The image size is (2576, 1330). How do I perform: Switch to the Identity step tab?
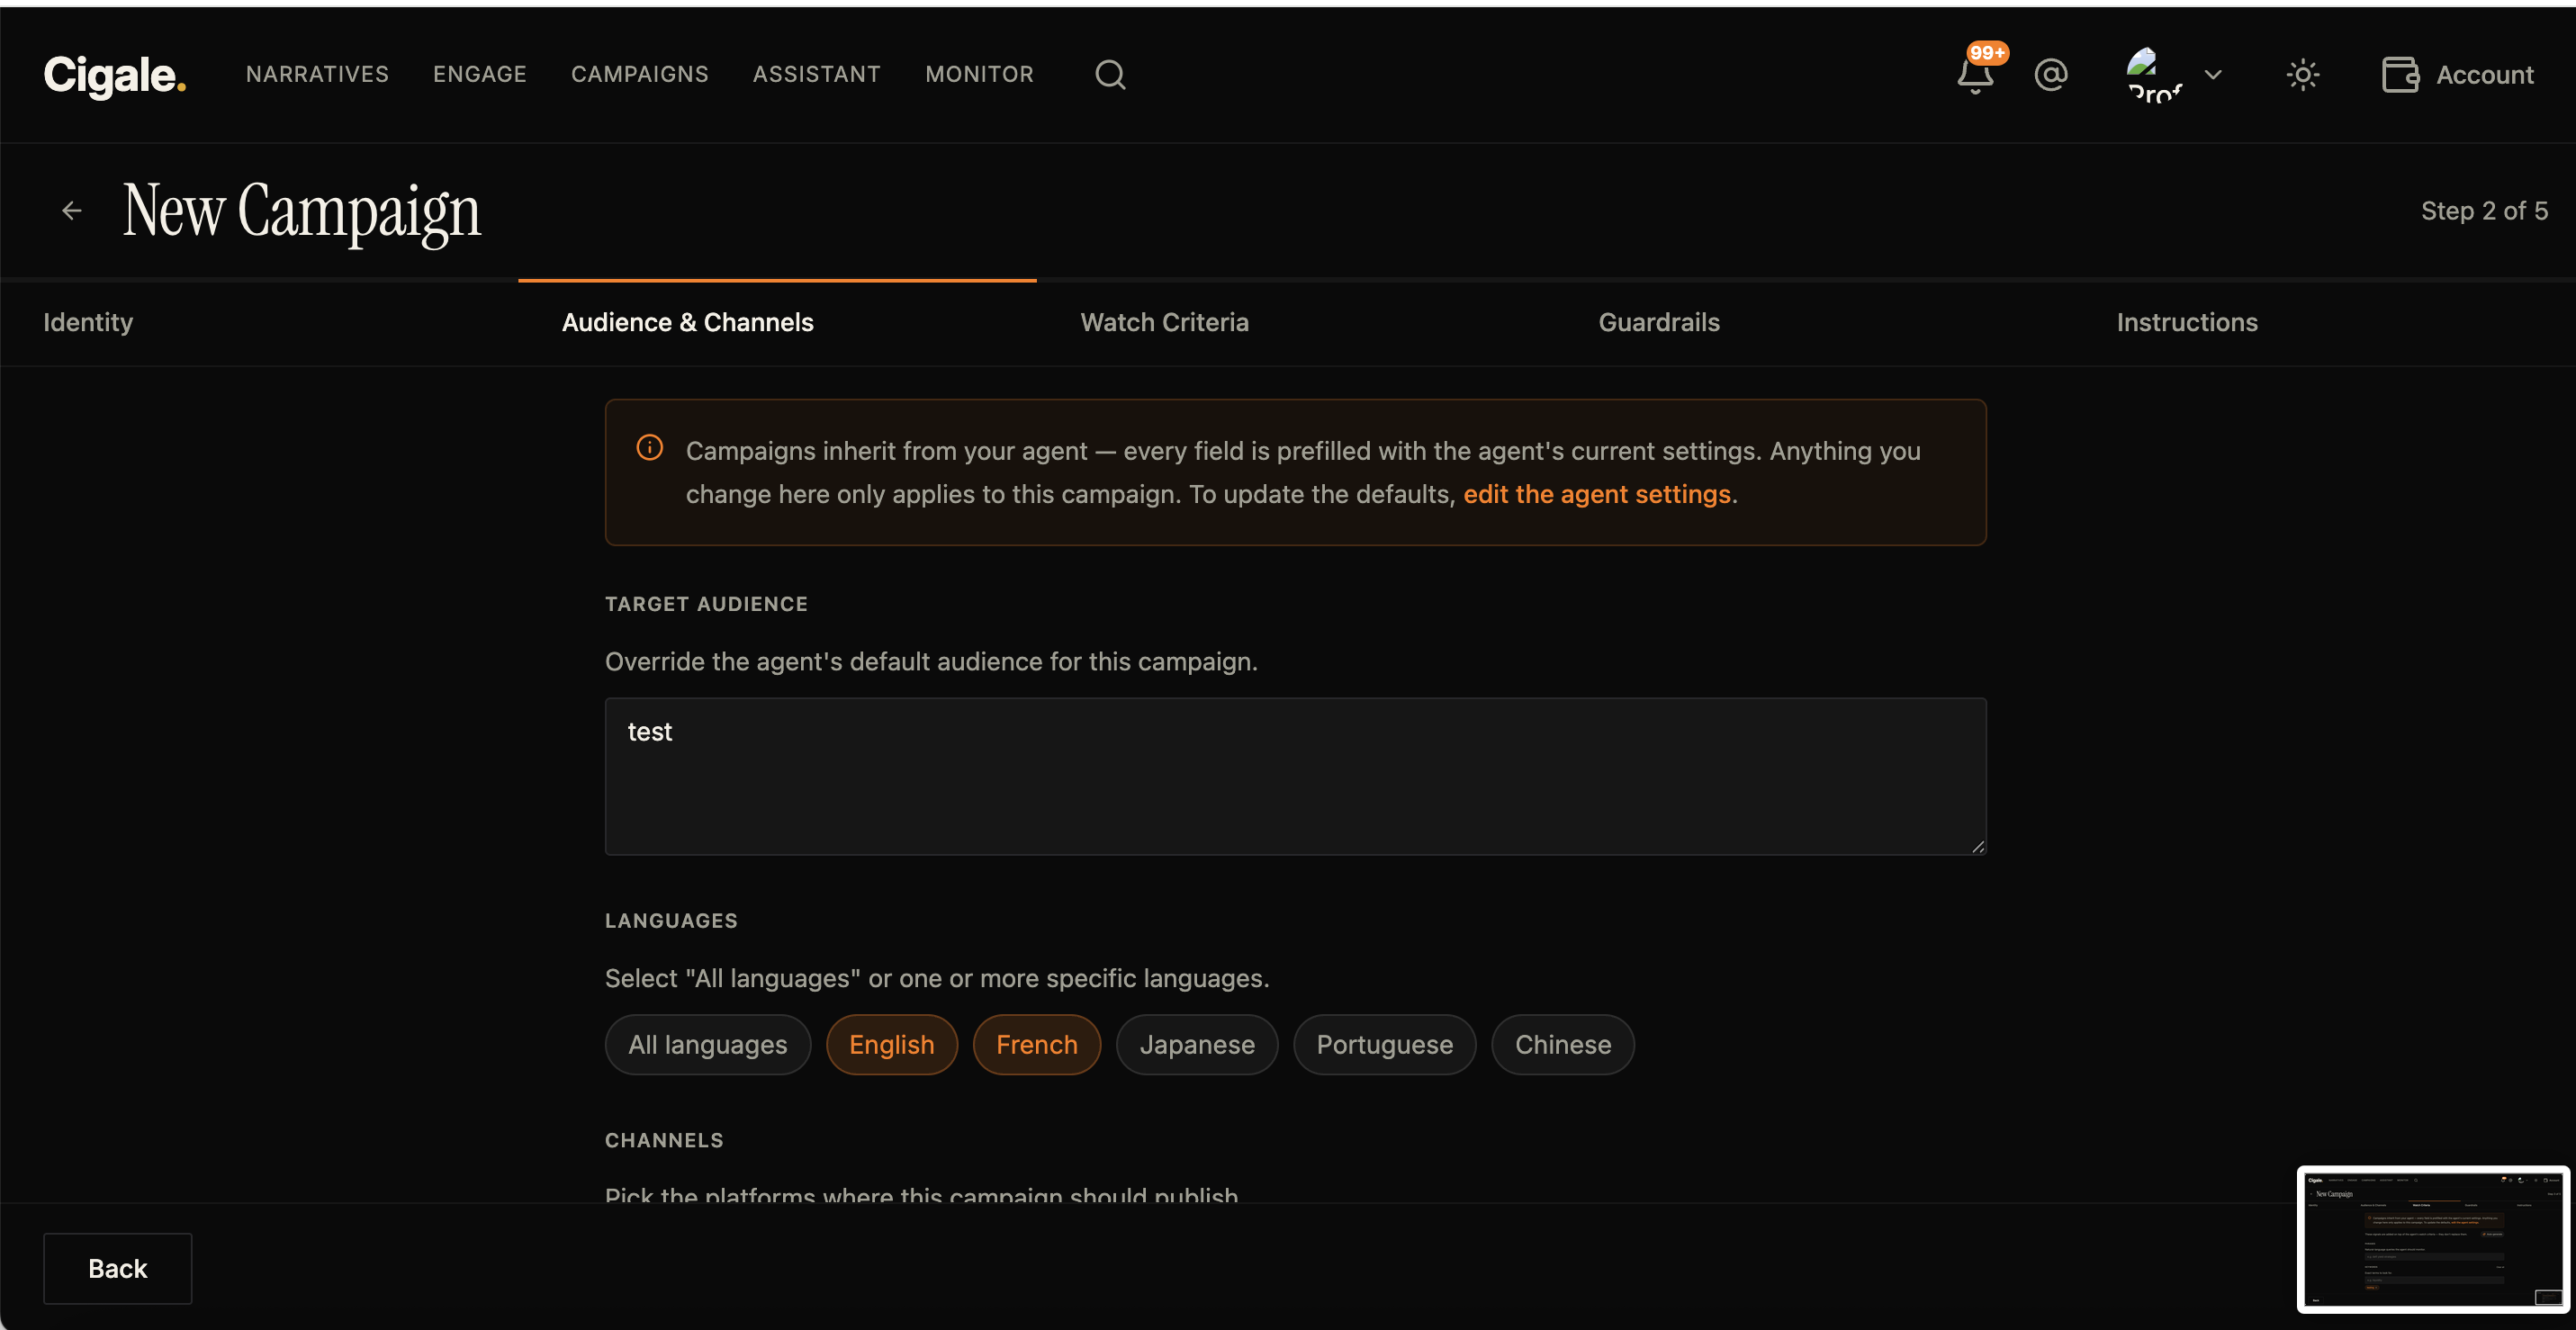click(x=88, y=322)
